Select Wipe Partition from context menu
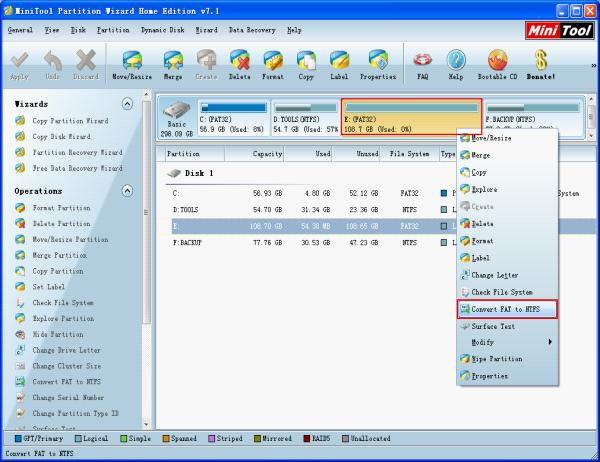Viewport: 600px width, 462px height. coord(496,358)
